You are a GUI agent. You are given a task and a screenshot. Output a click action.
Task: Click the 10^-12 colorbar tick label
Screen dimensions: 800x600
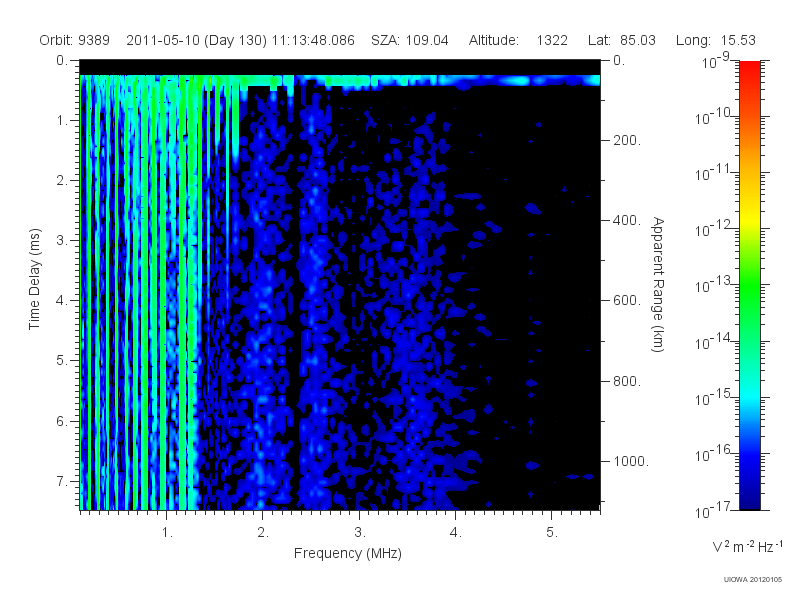pos(715,229)
